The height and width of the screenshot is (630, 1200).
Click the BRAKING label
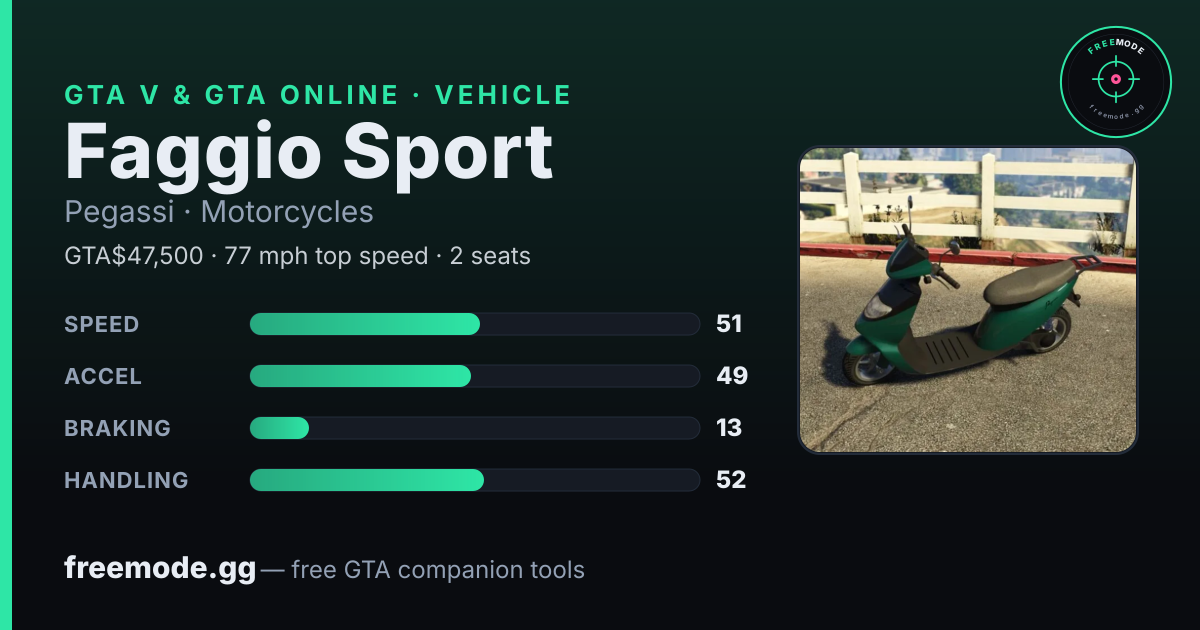click(117, 428)
